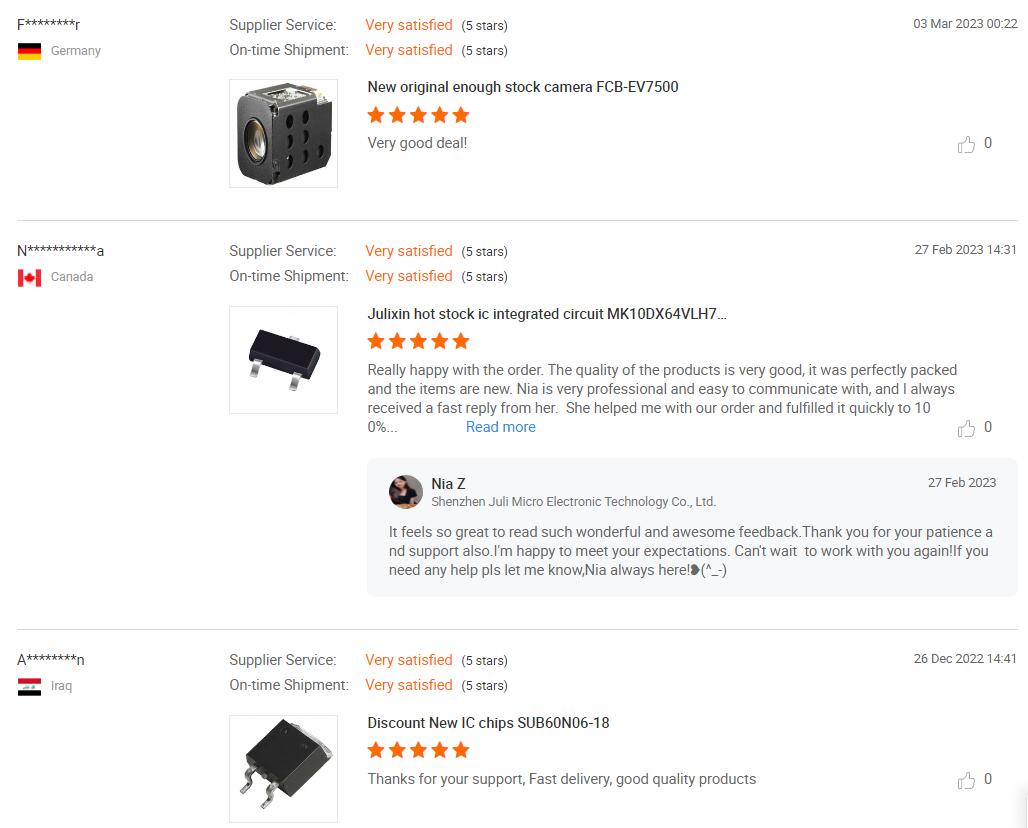
Task: Open Discount New IC chips SUB60N06-18 title
Action: point(488,723)
